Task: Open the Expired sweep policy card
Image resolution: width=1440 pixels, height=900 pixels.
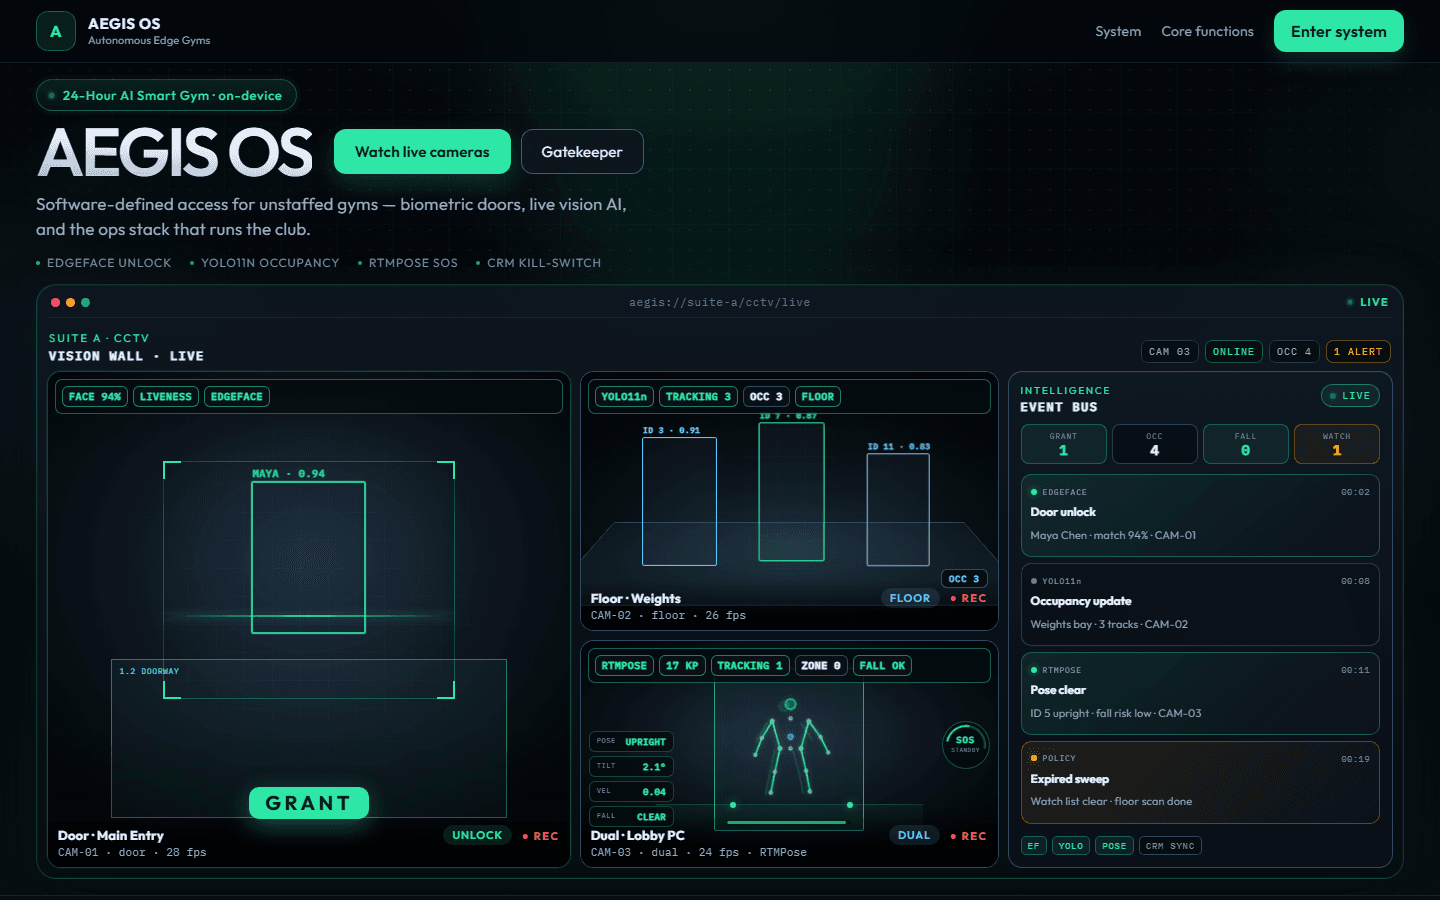Action: click(x=1200, y=782)
